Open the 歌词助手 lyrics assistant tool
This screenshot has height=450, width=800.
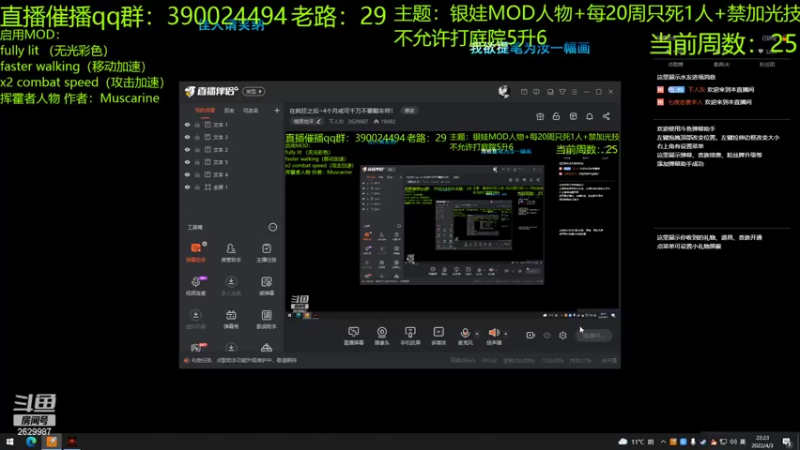[266, 319]
